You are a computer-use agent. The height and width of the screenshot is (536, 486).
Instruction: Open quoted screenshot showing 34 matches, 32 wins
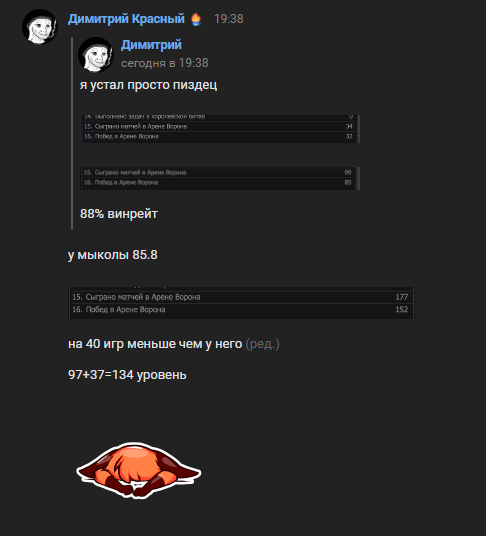[220, 129]
